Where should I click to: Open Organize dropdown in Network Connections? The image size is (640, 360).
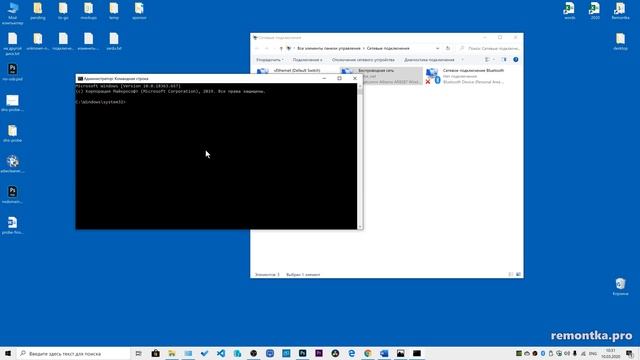coord(269,60)
